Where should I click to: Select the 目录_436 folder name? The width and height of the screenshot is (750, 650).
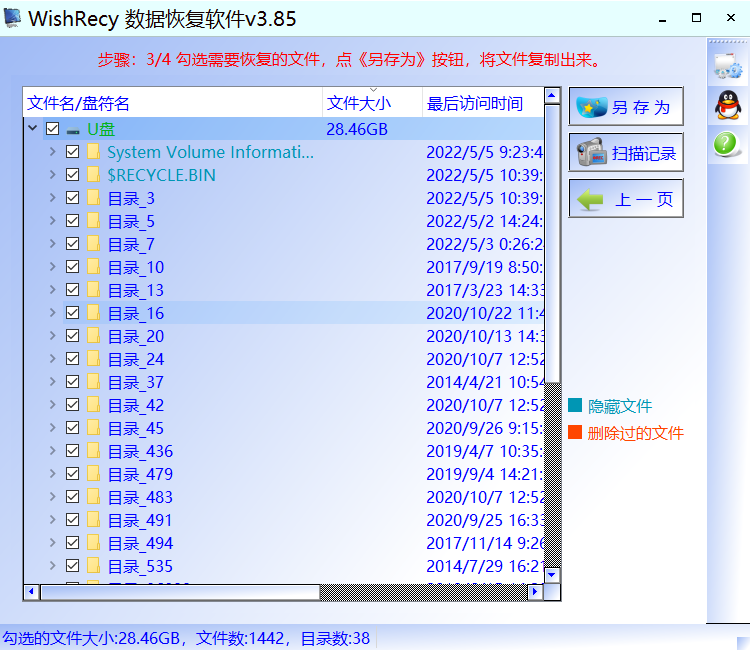[x=140, y=452]
